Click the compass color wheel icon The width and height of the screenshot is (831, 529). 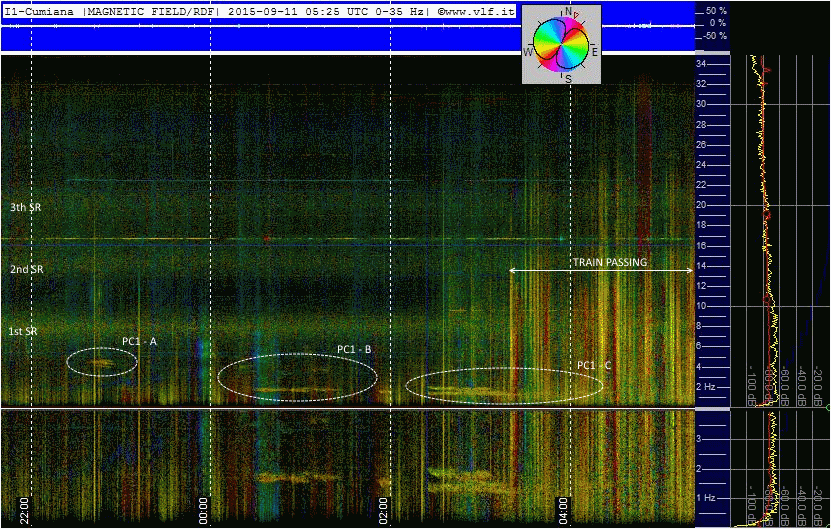(x=560, y=40)
